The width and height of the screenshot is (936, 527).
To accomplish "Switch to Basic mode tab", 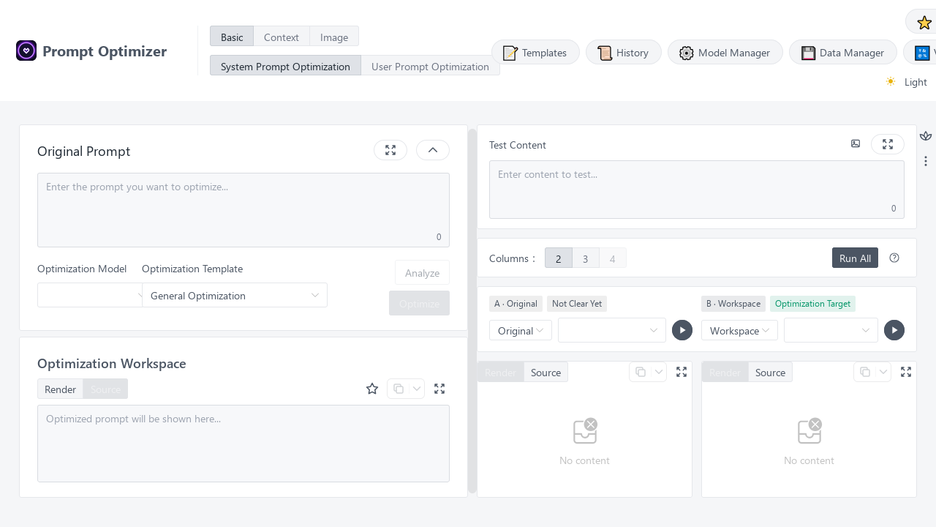I will tap(232, 36).
